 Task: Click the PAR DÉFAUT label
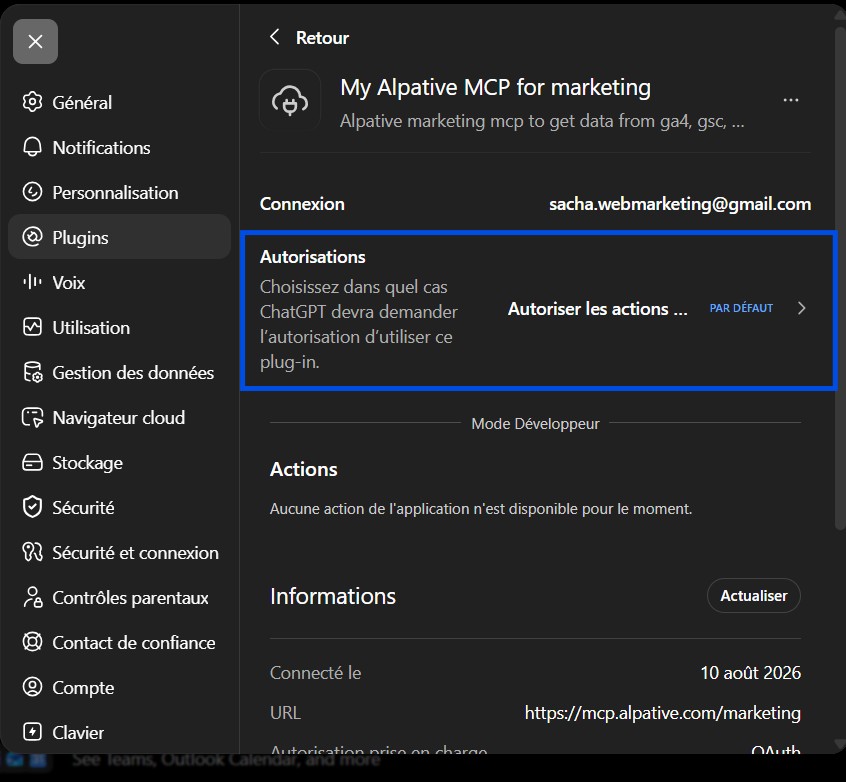(741, 308)
